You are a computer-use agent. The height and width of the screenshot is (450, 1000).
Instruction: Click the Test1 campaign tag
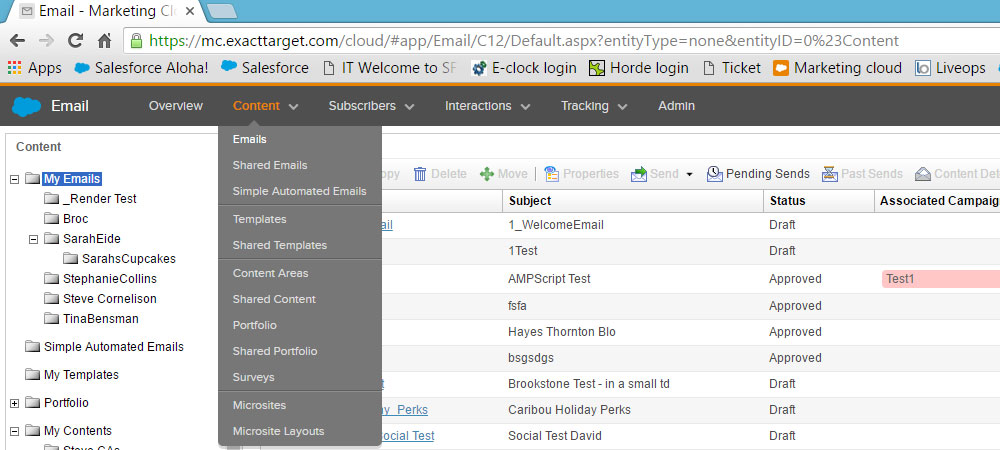[941, 279]
